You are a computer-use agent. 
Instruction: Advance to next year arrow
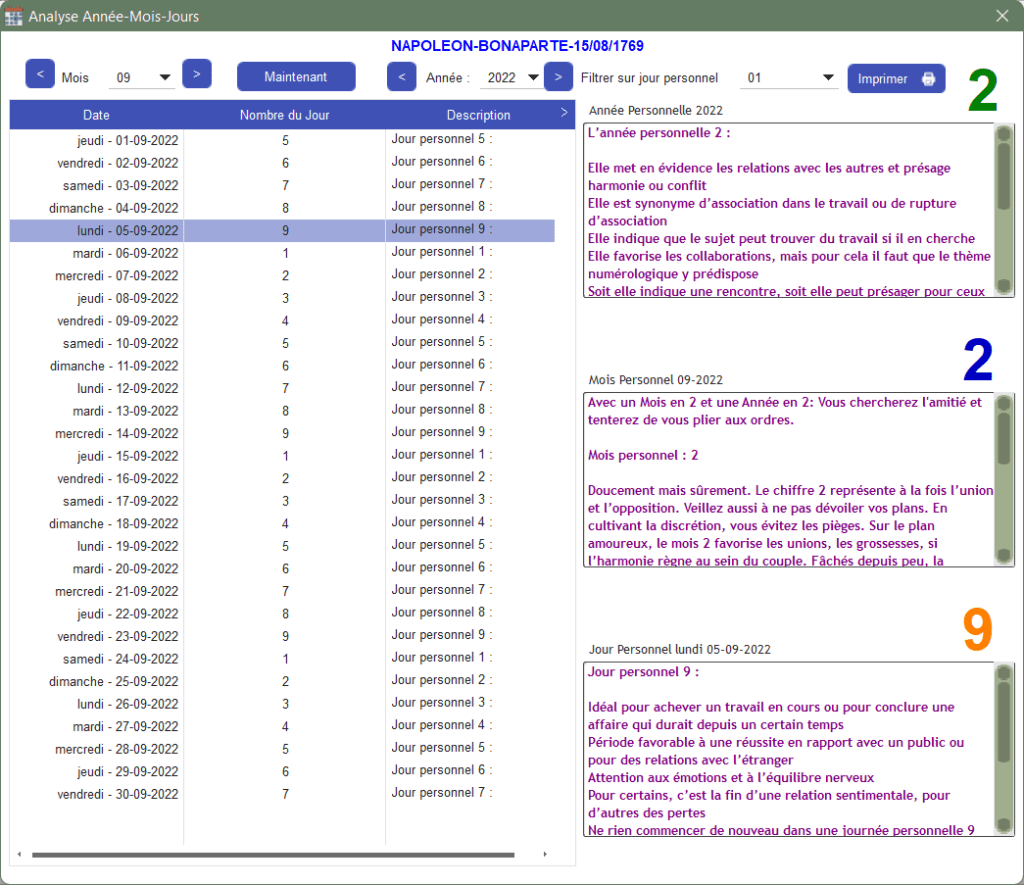click(x=558, y=77)
